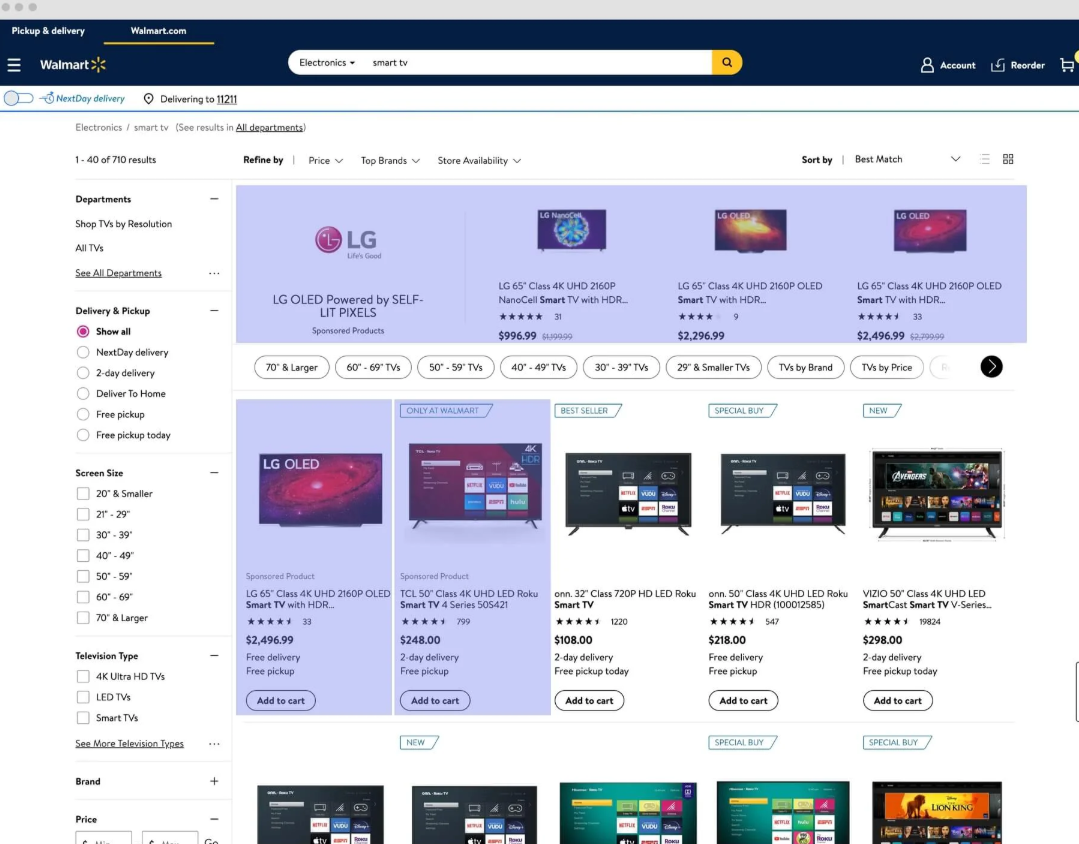The image size is (1079, 844).
Task: Open the LG OLED $2,296.99 TV thumbnail
Action: coord(750,231)
